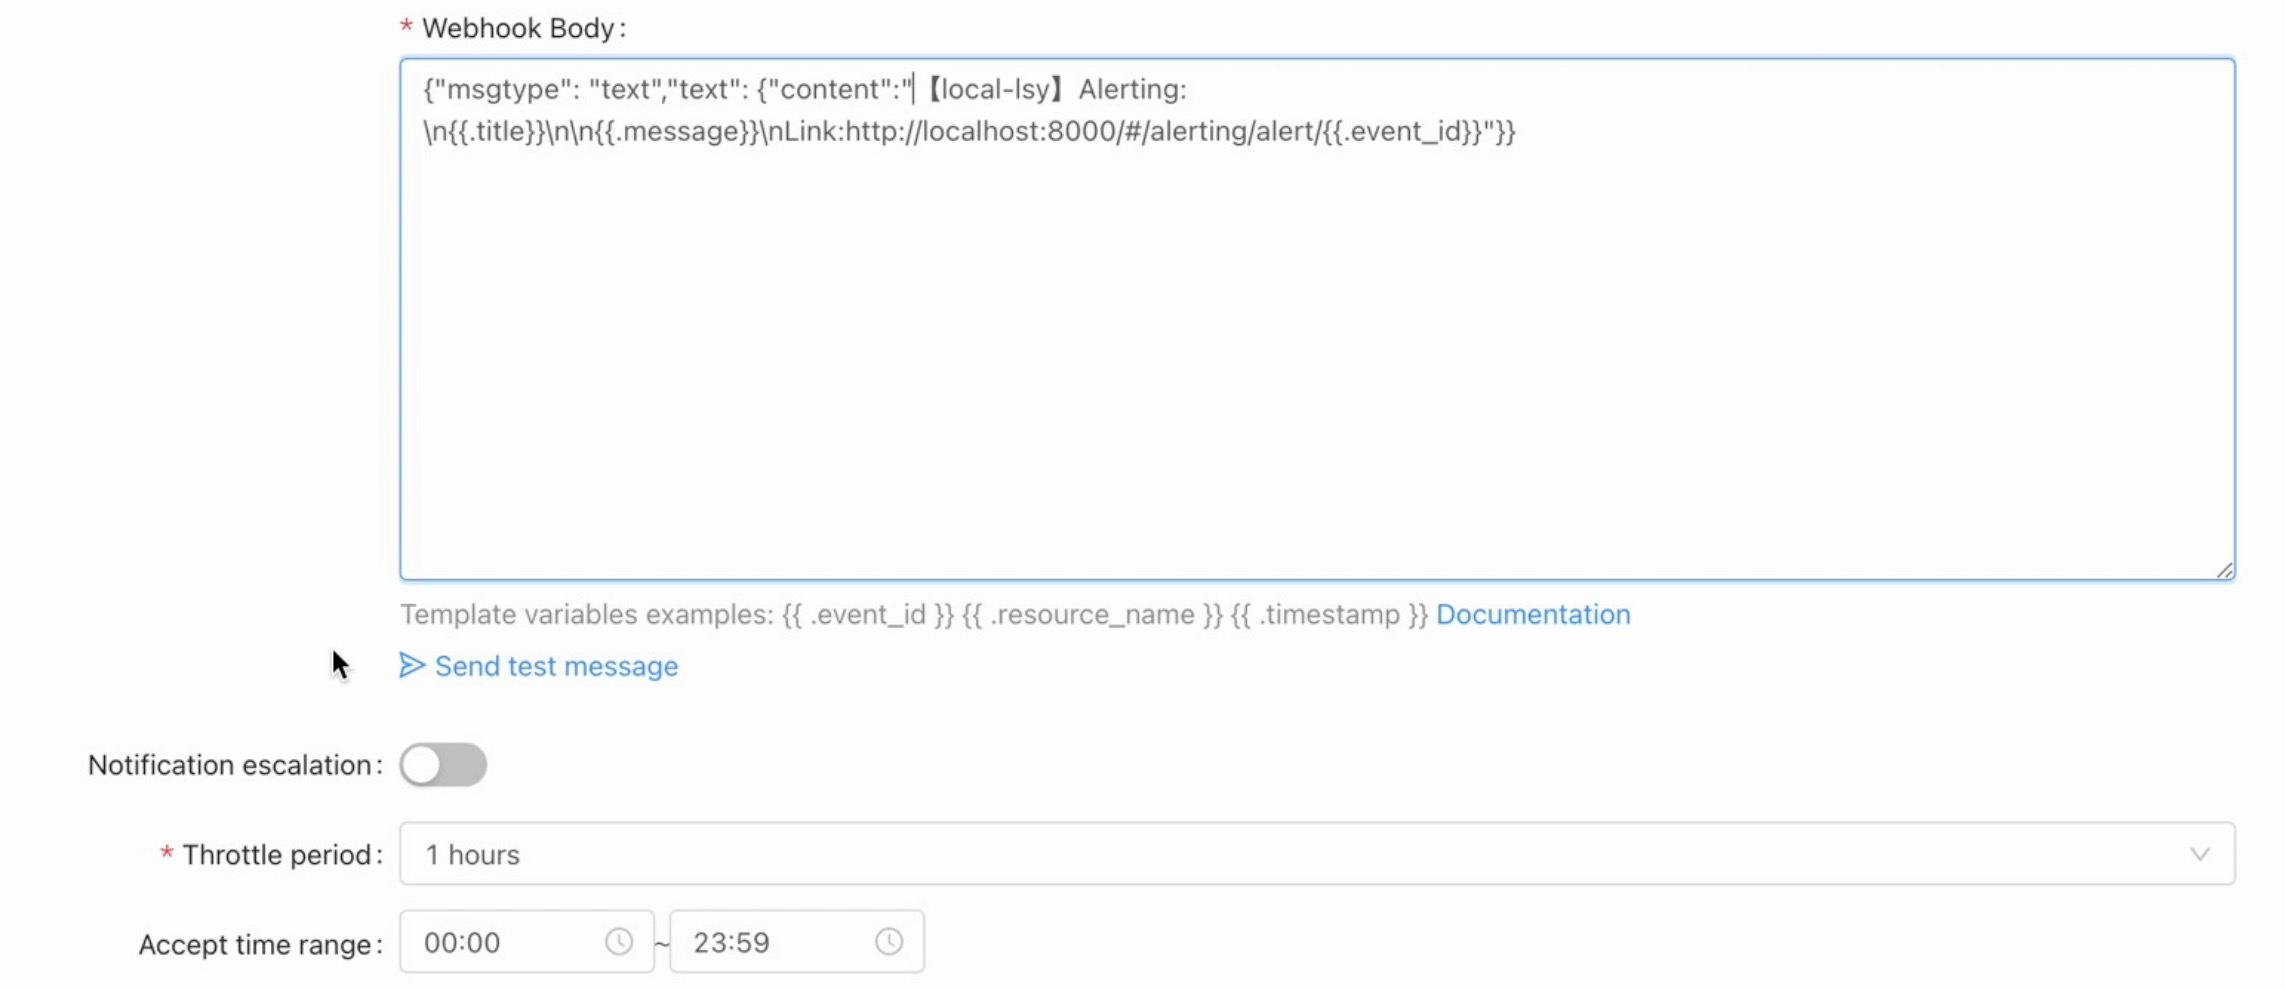
Task: Click the Send test message text
Action: pyautogui.click(x=556, y=667)
